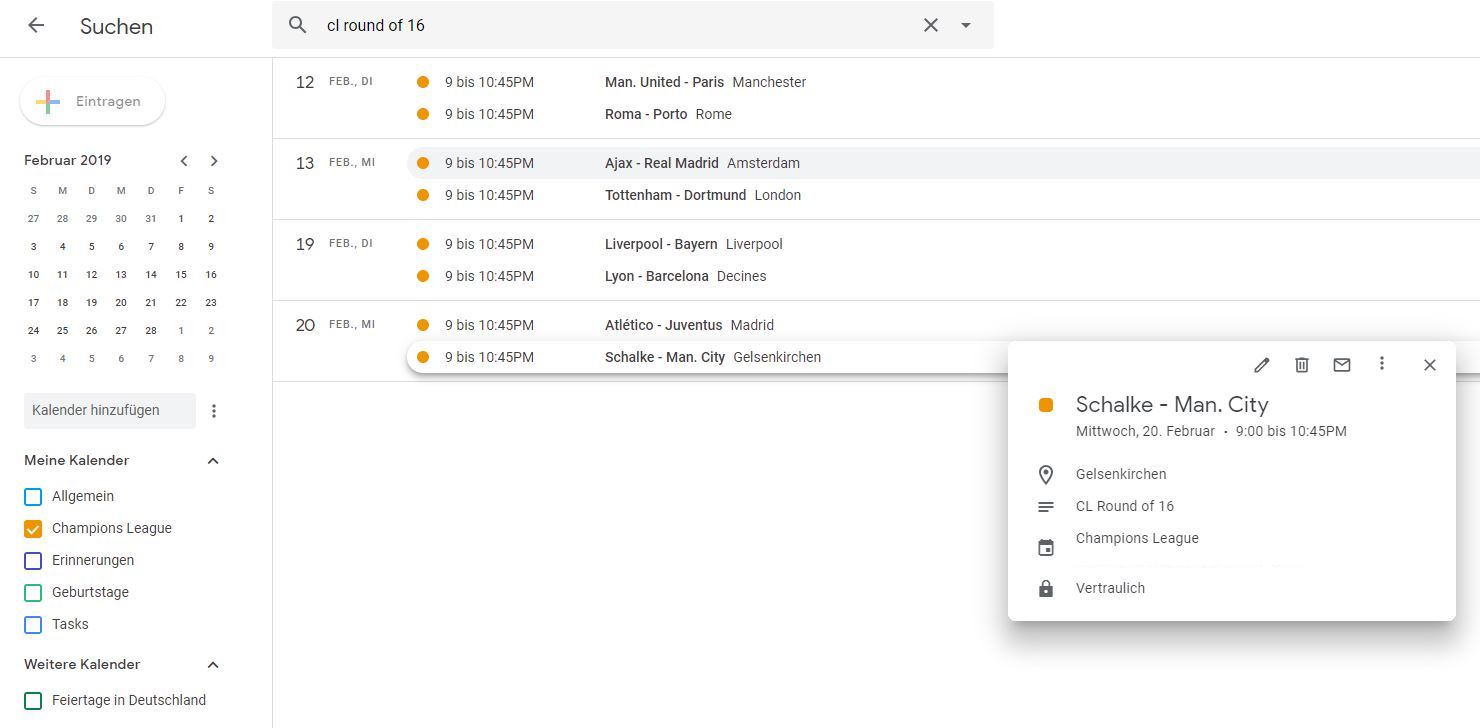The height and width of the screenshot is (728, 1480).
Task: Pick 20 in the mini calendar
Action: pyautogui.click(x=121, y=302)
